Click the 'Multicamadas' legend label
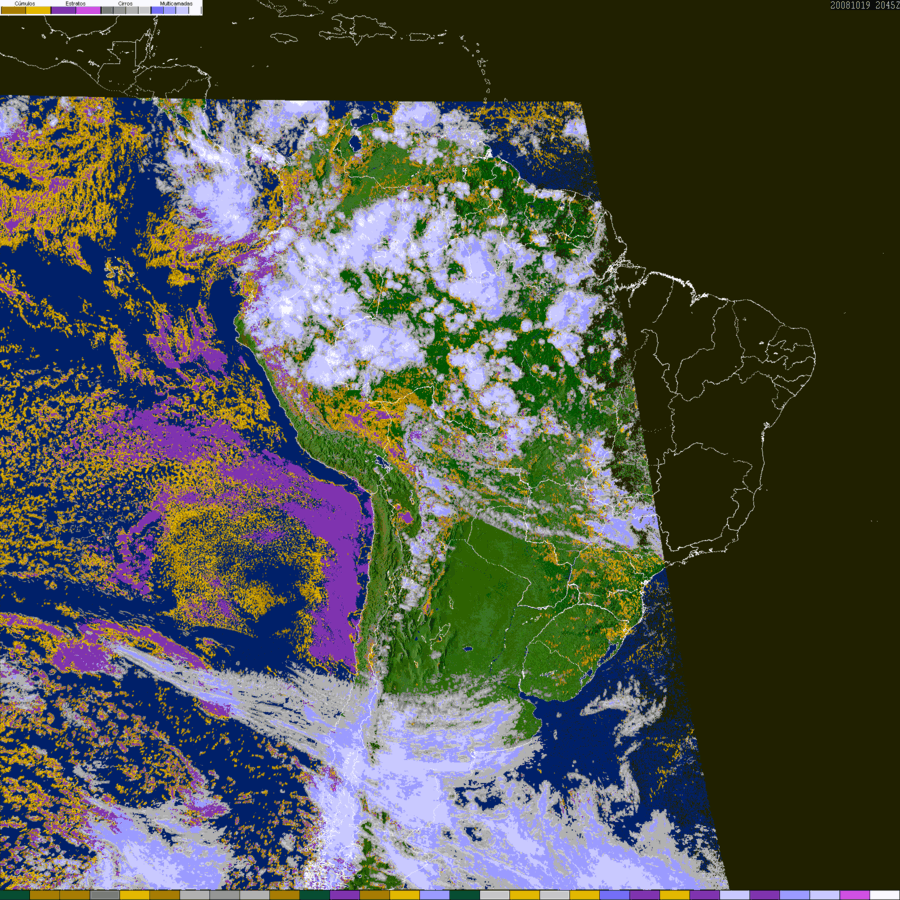Screen dimensions: 900x900 point(176,3)
